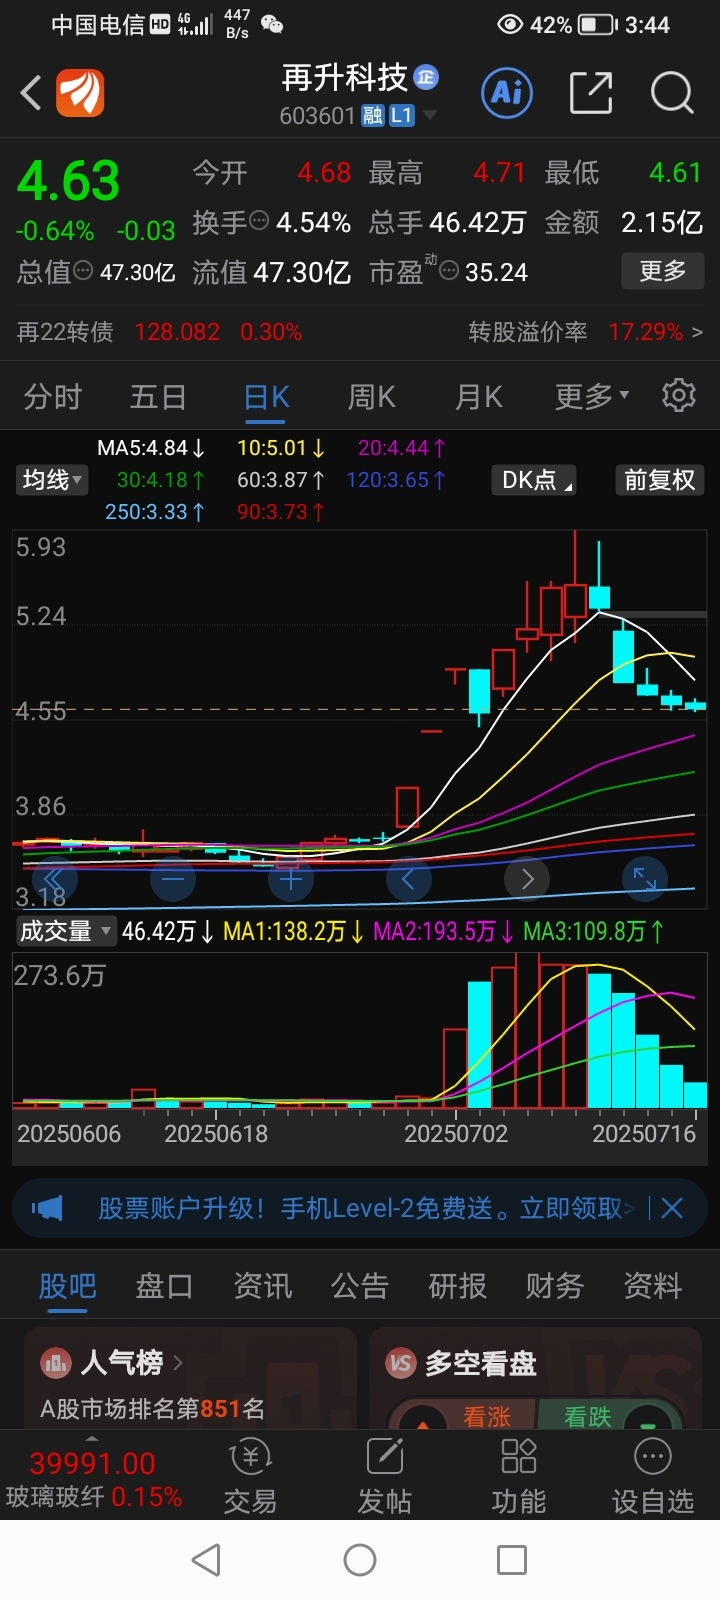
Task: Open 资讯 tab
Action: click(262, 1285)
